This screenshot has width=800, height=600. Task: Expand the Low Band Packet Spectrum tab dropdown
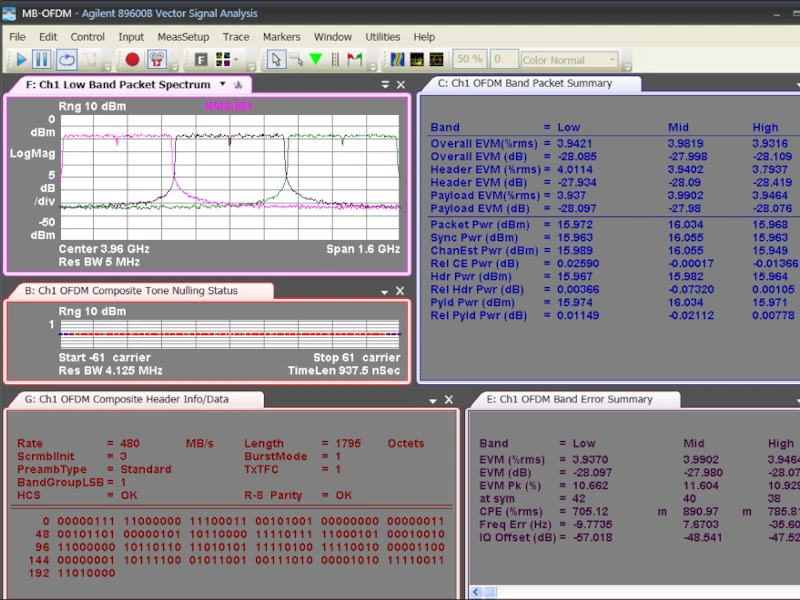coord(223,85)
